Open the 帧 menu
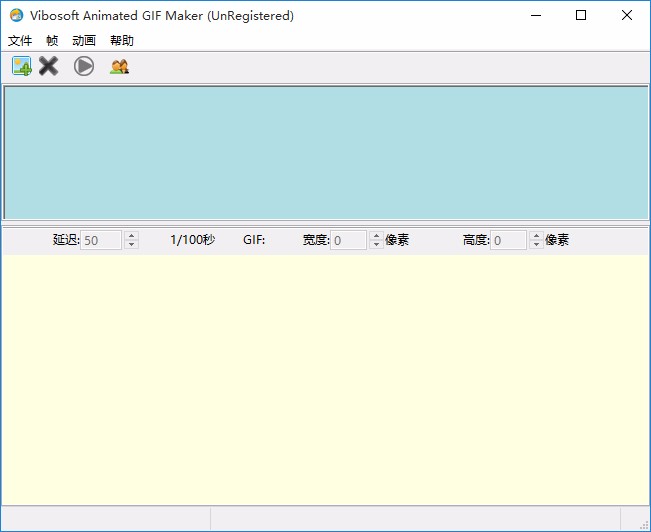 (x=52, y=41)
